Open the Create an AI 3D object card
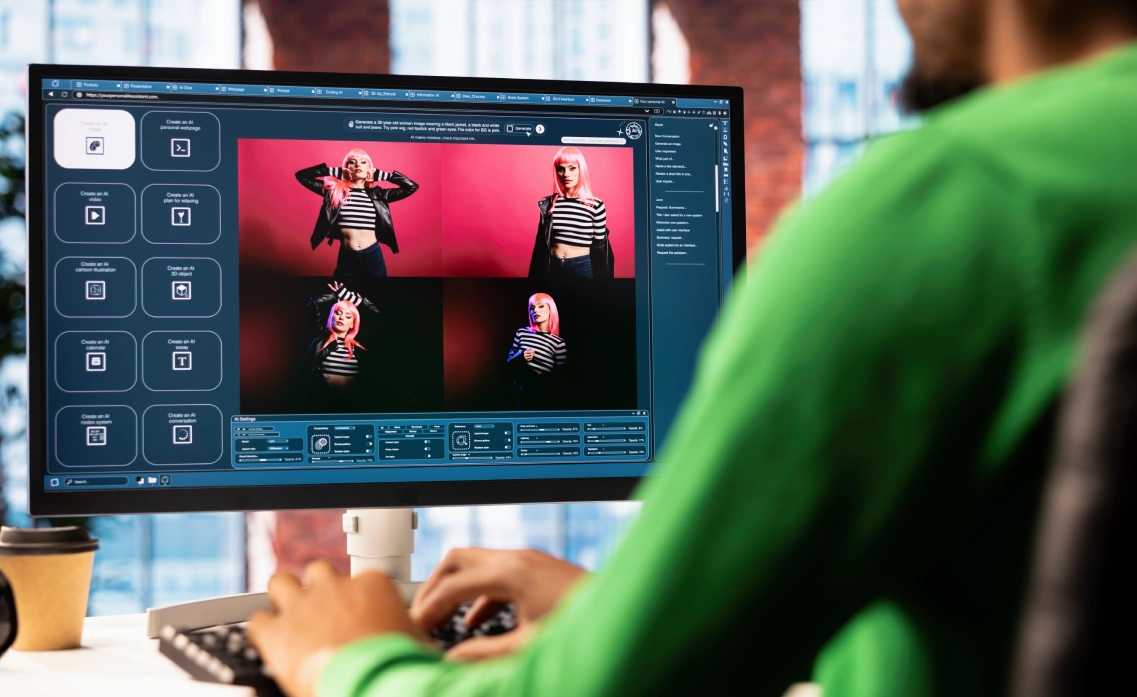 [181, 287]
